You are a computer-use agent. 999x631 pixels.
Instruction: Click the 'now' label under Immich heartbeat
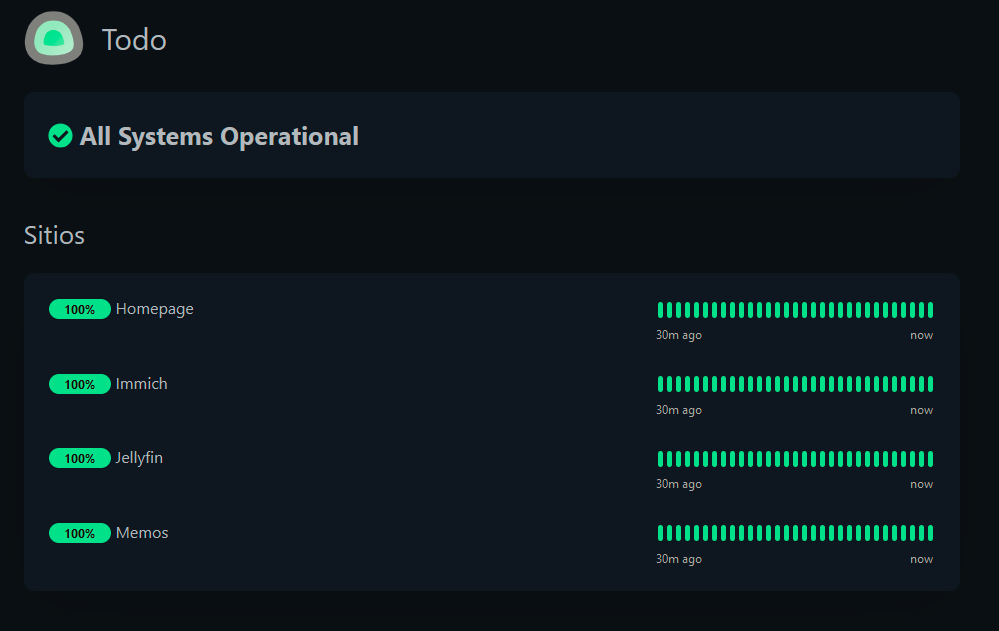click(921, 410)
